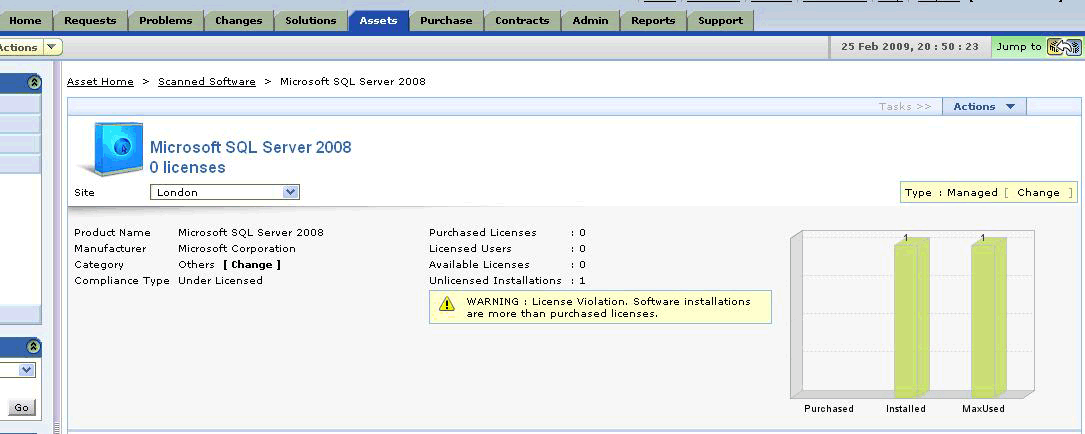Open the Actions dropdown in task bar
Screen dimensions: 1085x434
tap(984, 107)
